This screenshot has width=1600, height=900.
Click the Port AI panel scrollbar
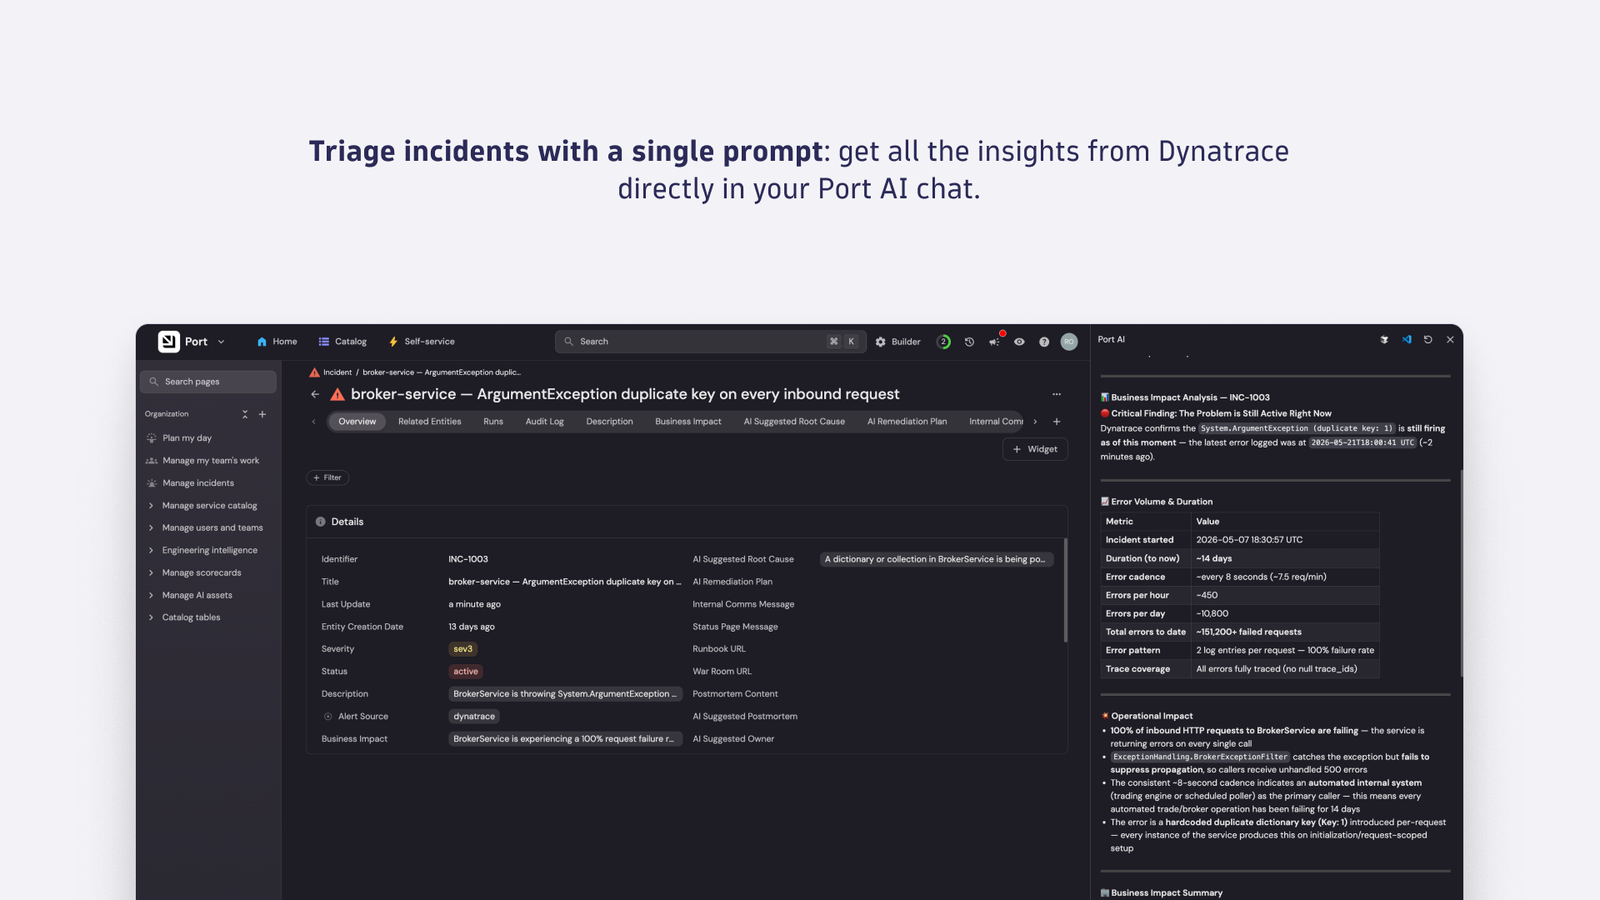(x=1461, y=573)
